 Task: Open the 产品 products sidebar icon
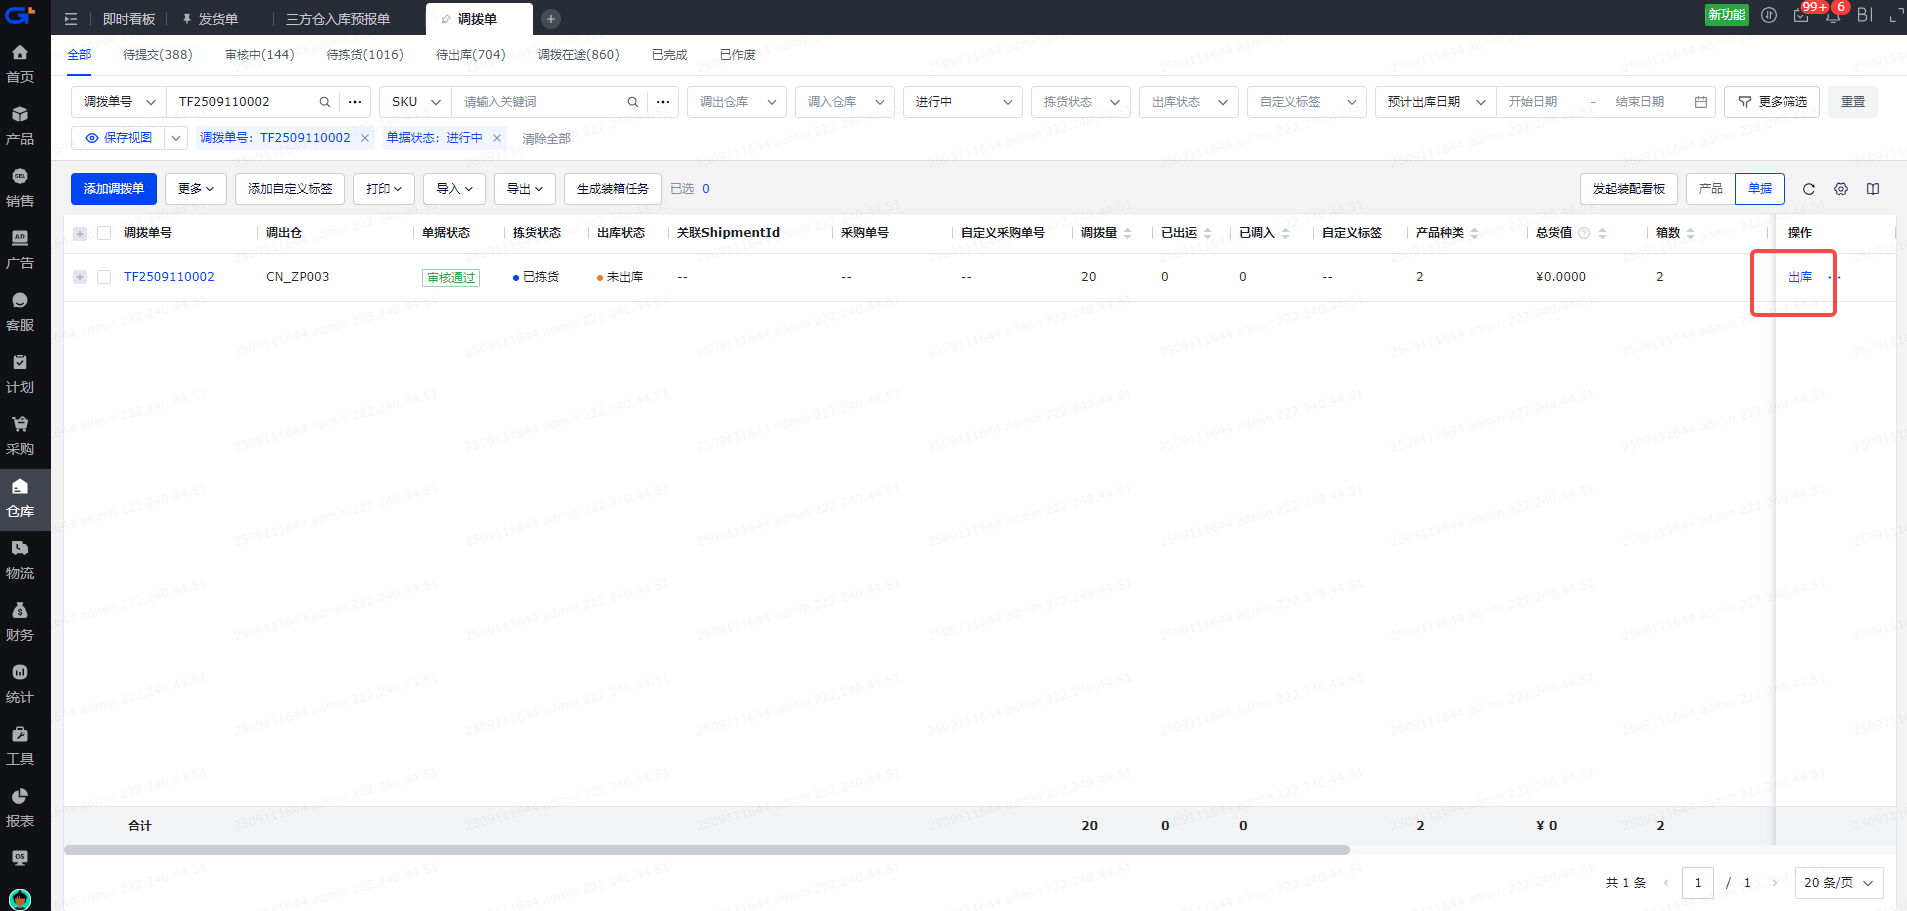20,126
